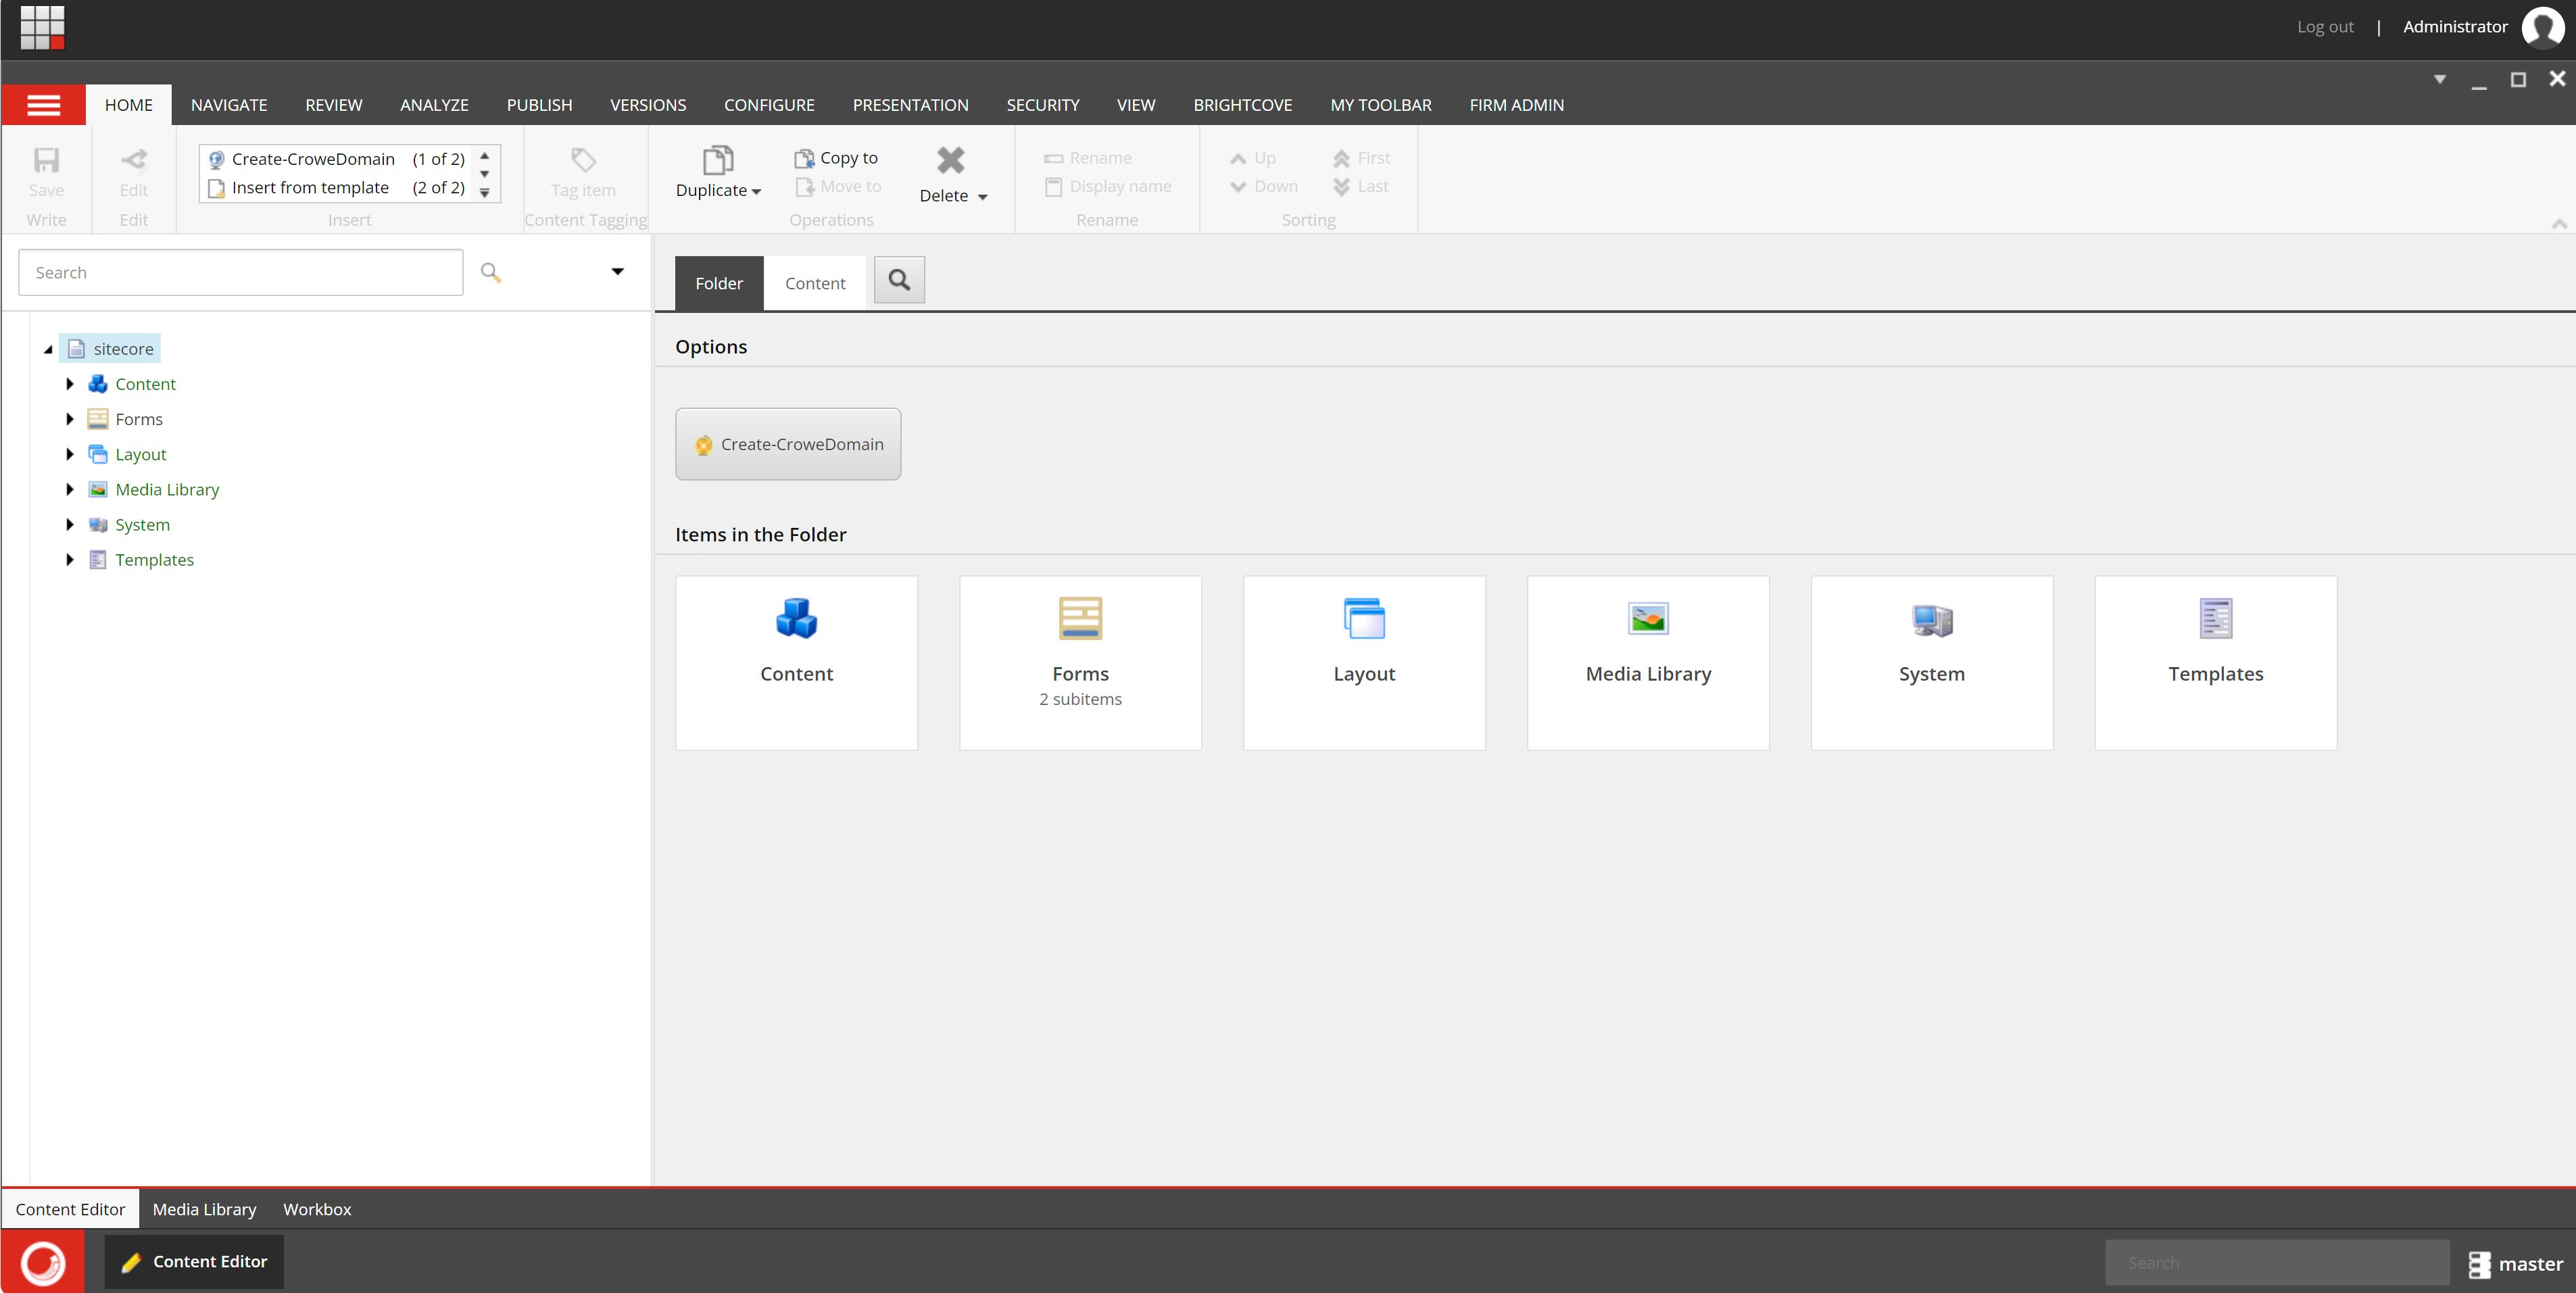Open the Delete dropdown arrow
The height and width of the screenshot is (1293, 2576).
pyautogui.click(x=982, y=197)
